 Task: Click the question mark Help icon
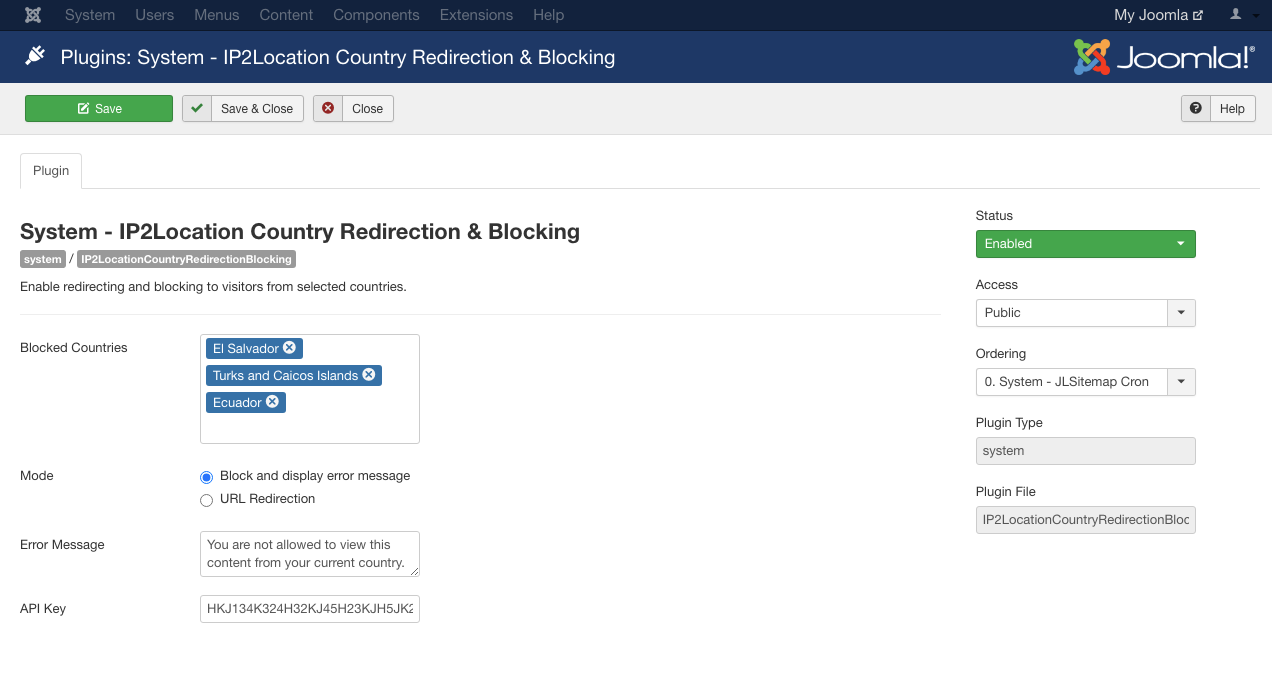[1196, 108]
